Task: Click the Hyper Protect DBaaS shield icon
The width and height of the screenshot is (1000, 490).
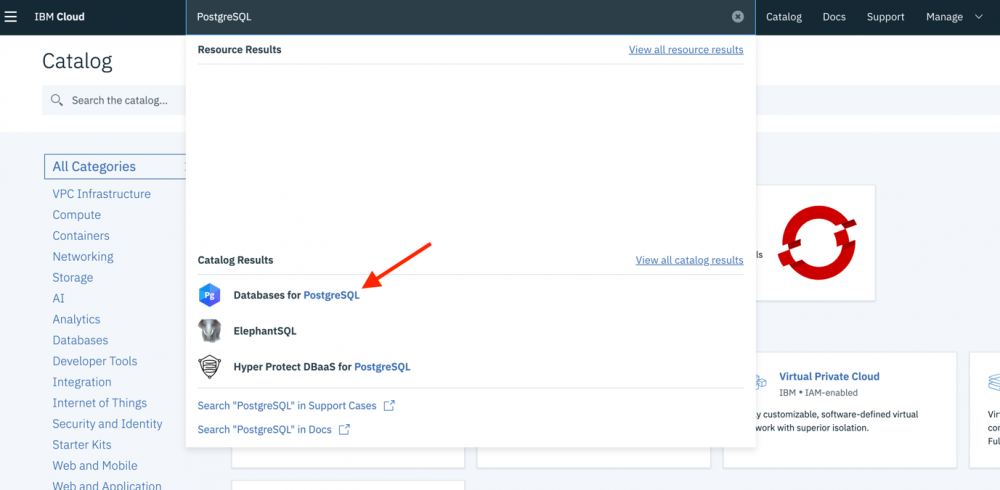Action: (210, 367)
